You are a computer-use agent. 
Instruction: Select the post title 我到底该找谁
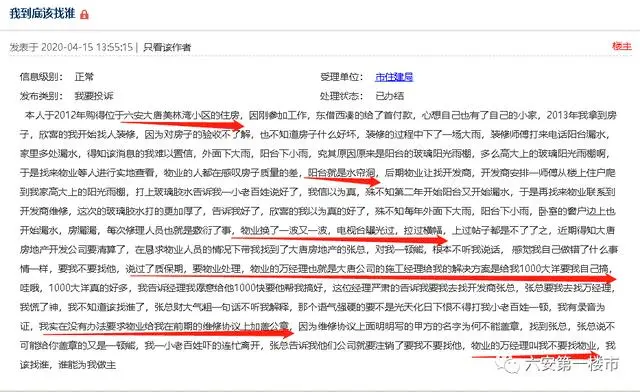[x=42, y=13]
